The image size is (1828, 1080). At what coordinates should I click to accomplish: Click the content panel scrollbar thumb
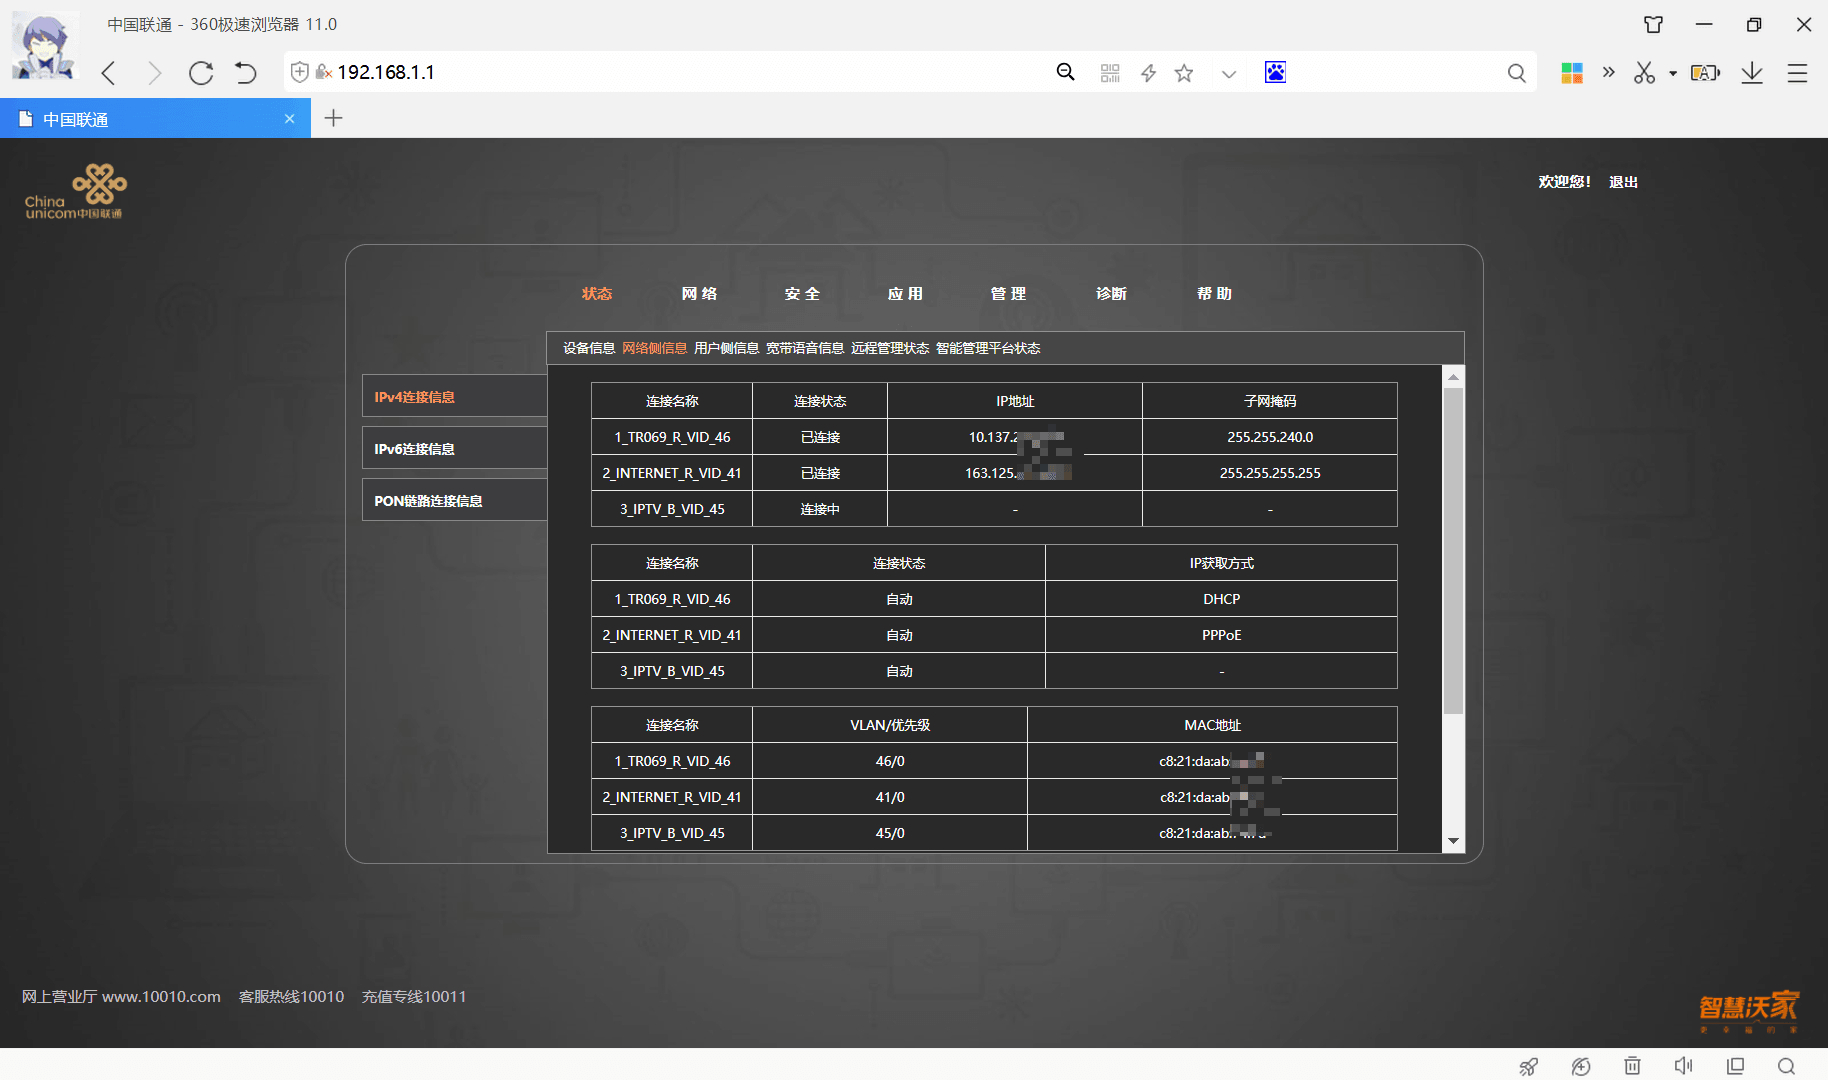point(1454,550)
